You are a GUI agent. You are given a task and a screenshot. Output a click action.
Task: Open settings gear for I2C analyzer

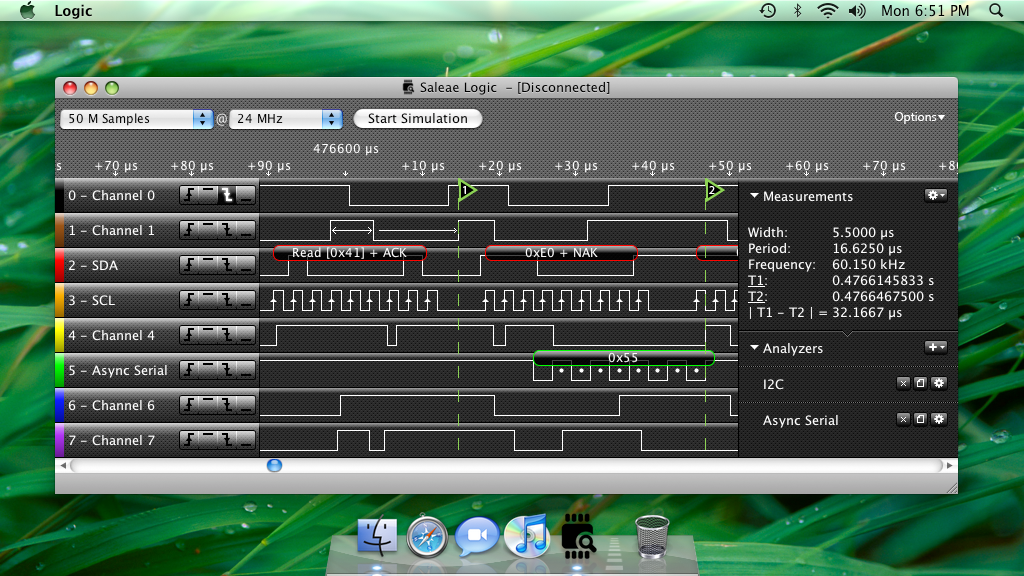coord(938,384)
